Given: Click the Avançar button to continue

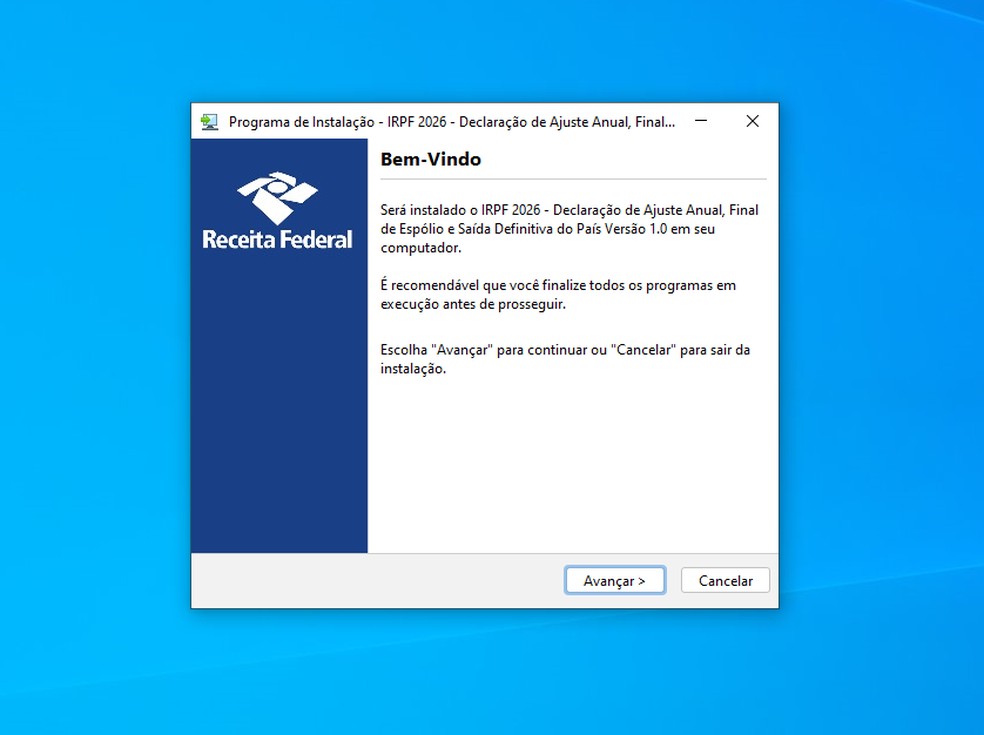Looking at the screenshot, I should tap(614, 581).
